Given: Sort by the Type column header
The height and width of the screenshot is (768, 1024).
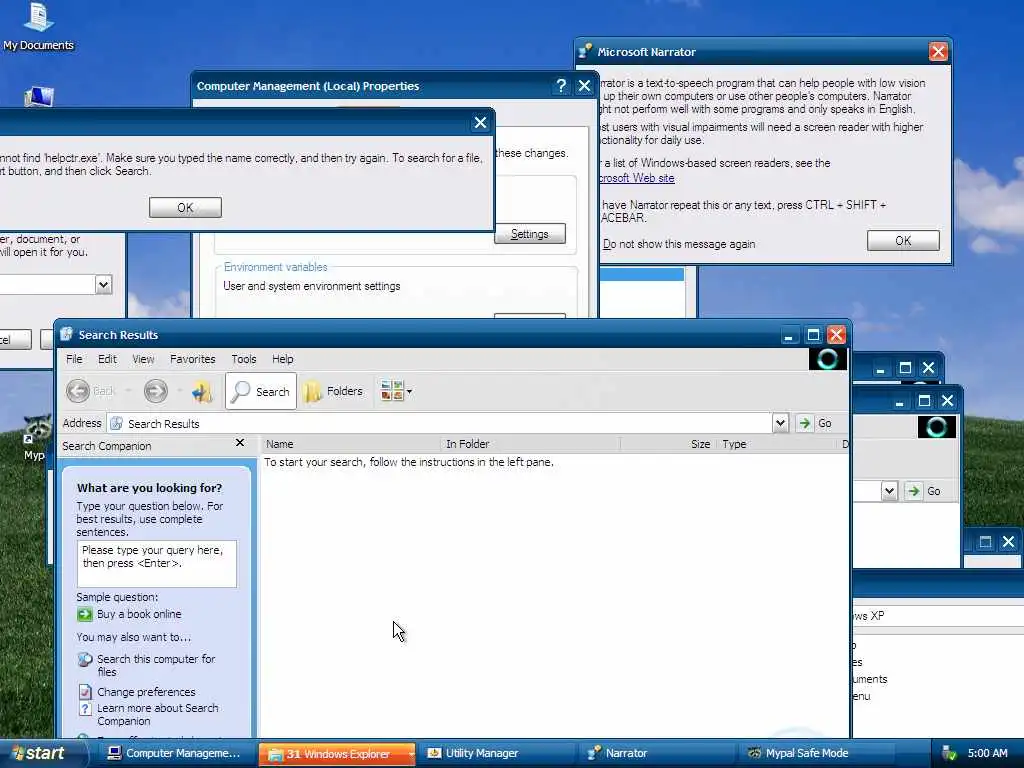Looking at the screenshot, I should tap(776, 444).
